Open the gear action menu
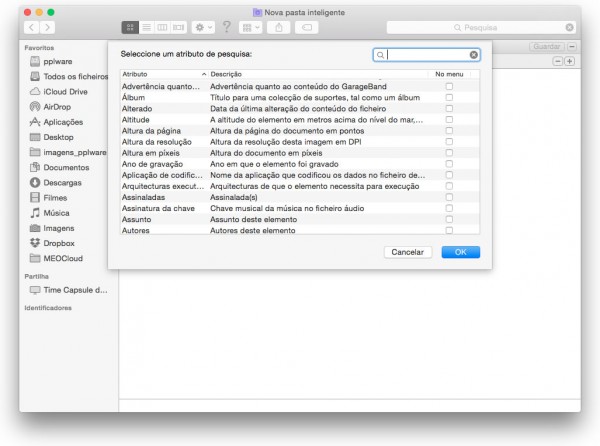This screenshot has width=600, height=446. (x=204, y=27)
